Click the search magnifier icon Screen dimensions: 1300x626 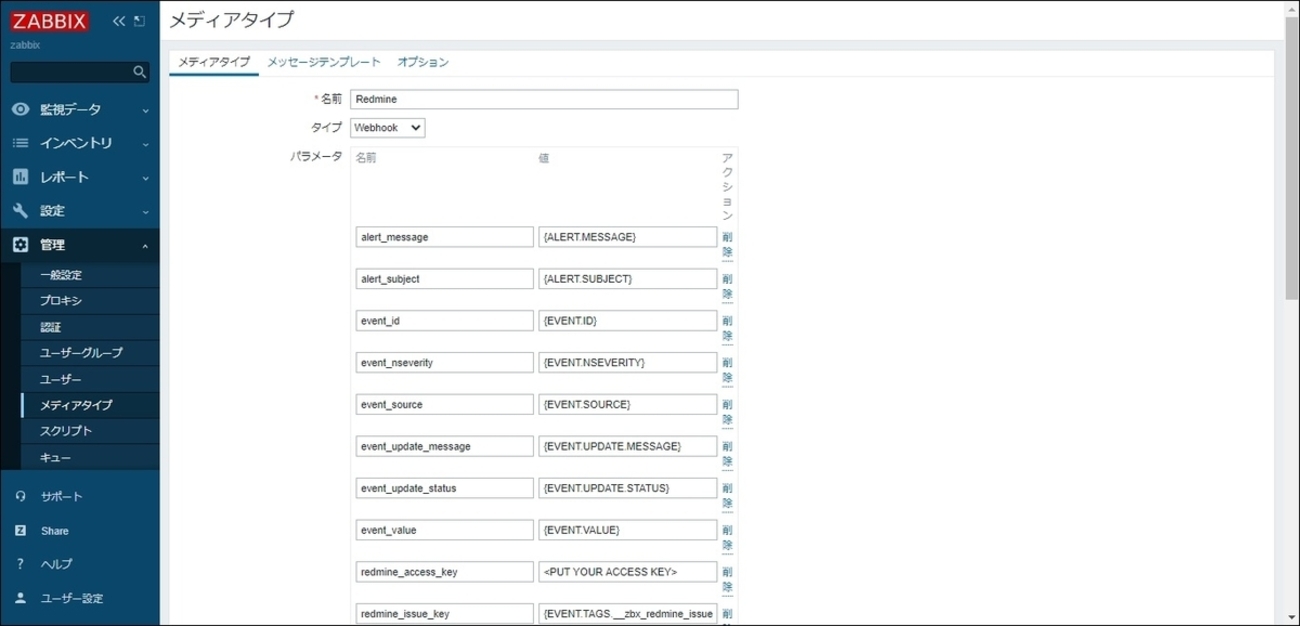139,72
